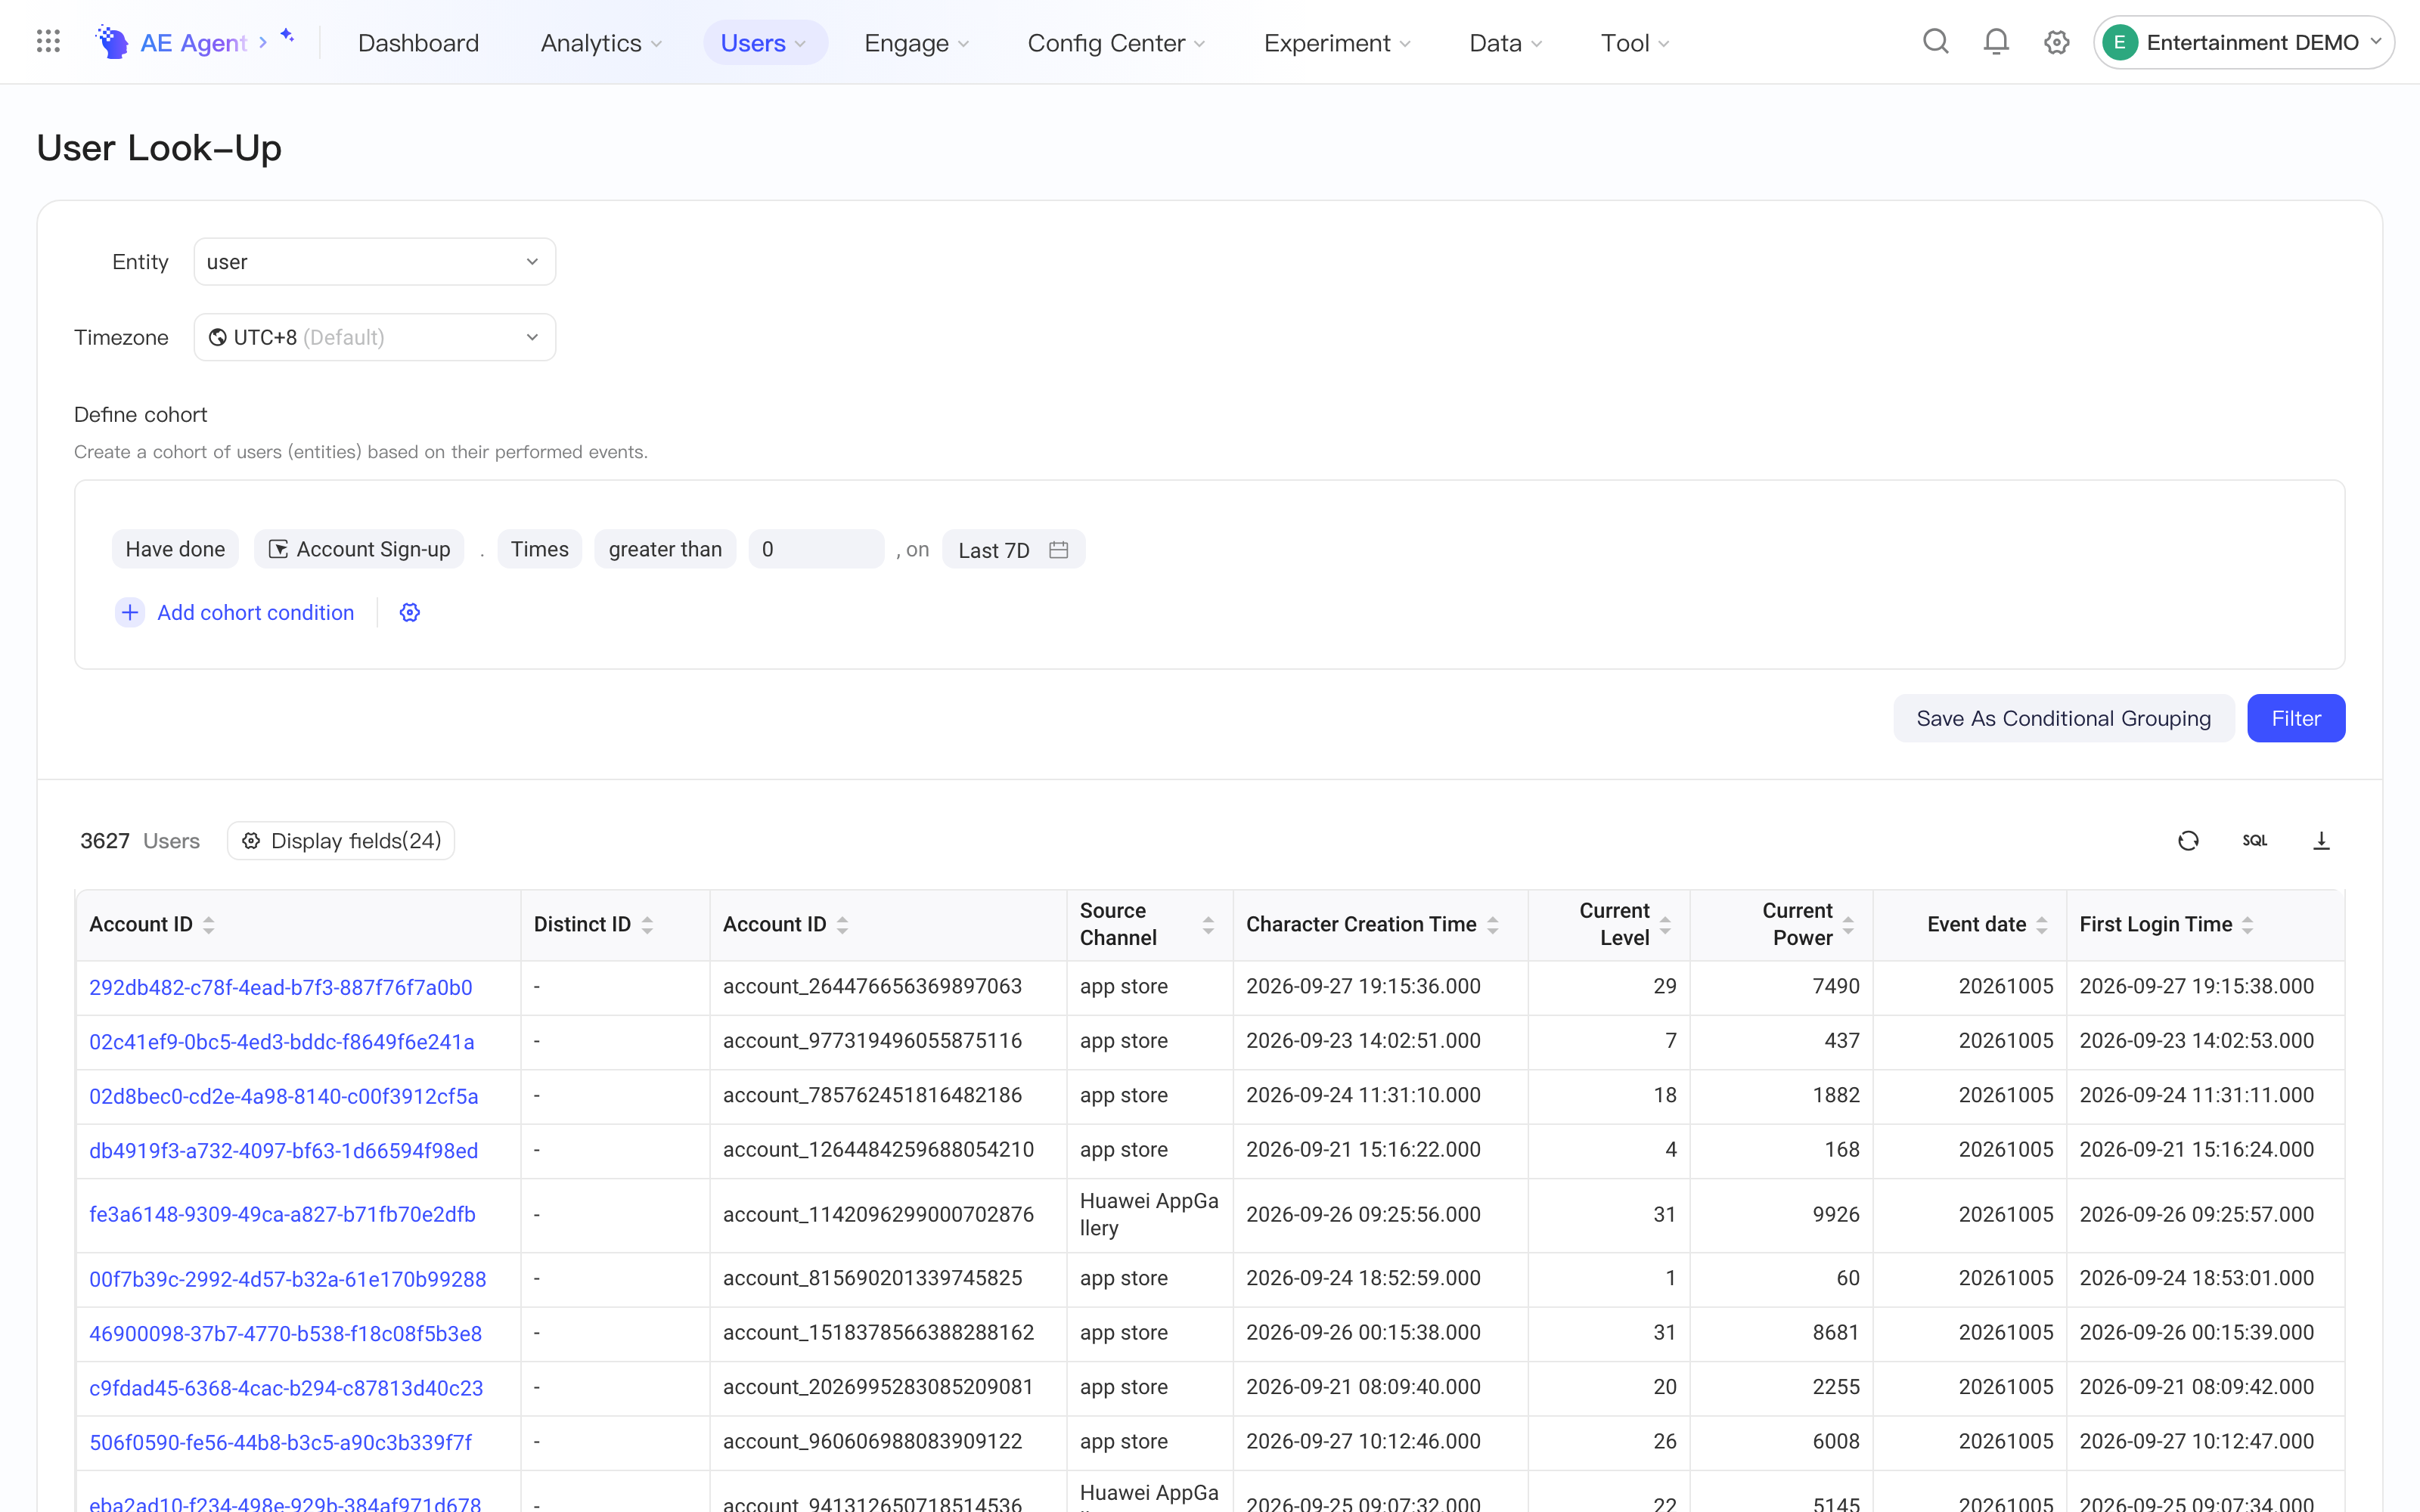
Task: Click Save As Conditional Grouping
Action: point(2063,718)
